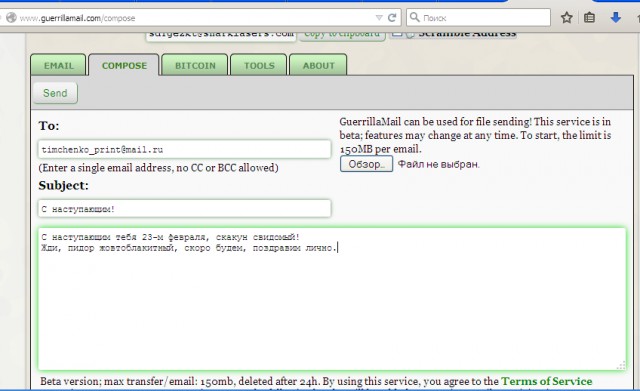Show bookmarks list icon
The width and height of the screenshot is (640, 391).
pos(589,18)
